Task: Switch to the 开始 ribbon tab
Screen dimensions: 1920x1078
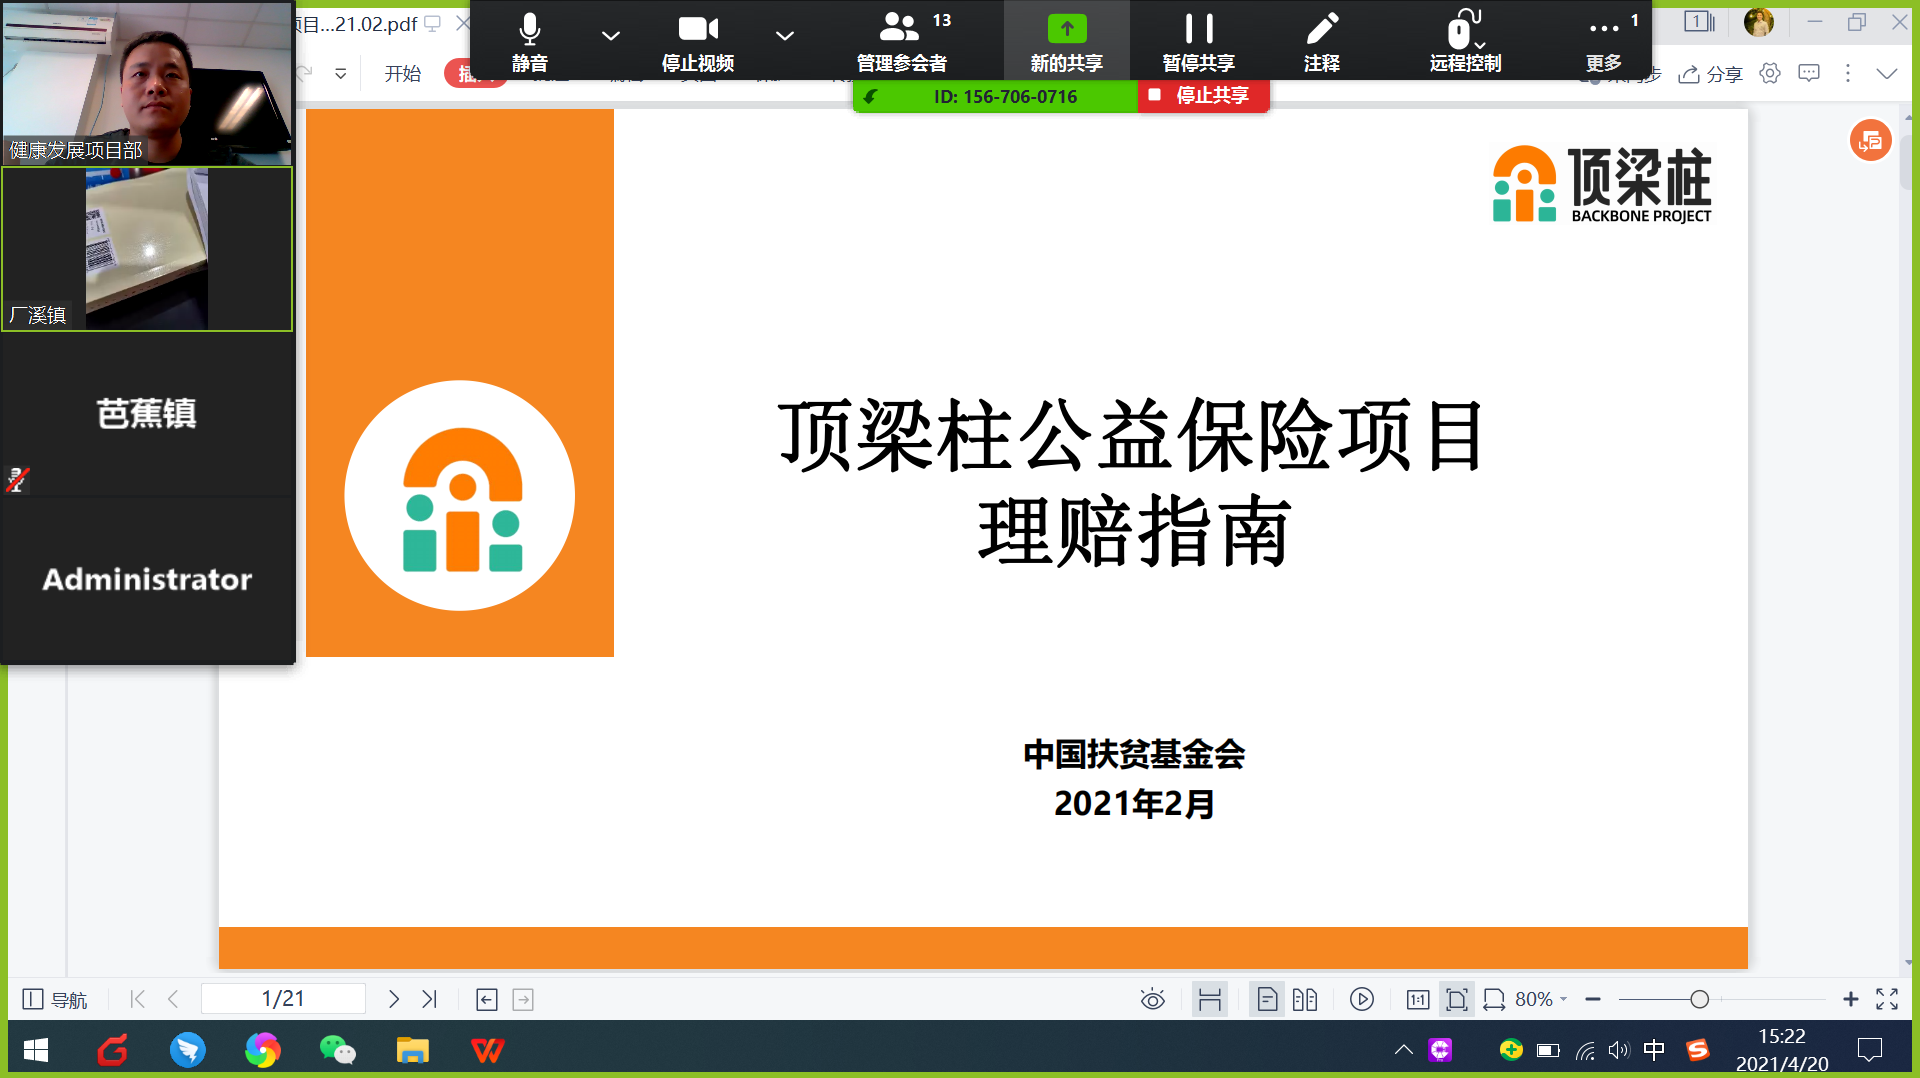Action: coord(403,74)
